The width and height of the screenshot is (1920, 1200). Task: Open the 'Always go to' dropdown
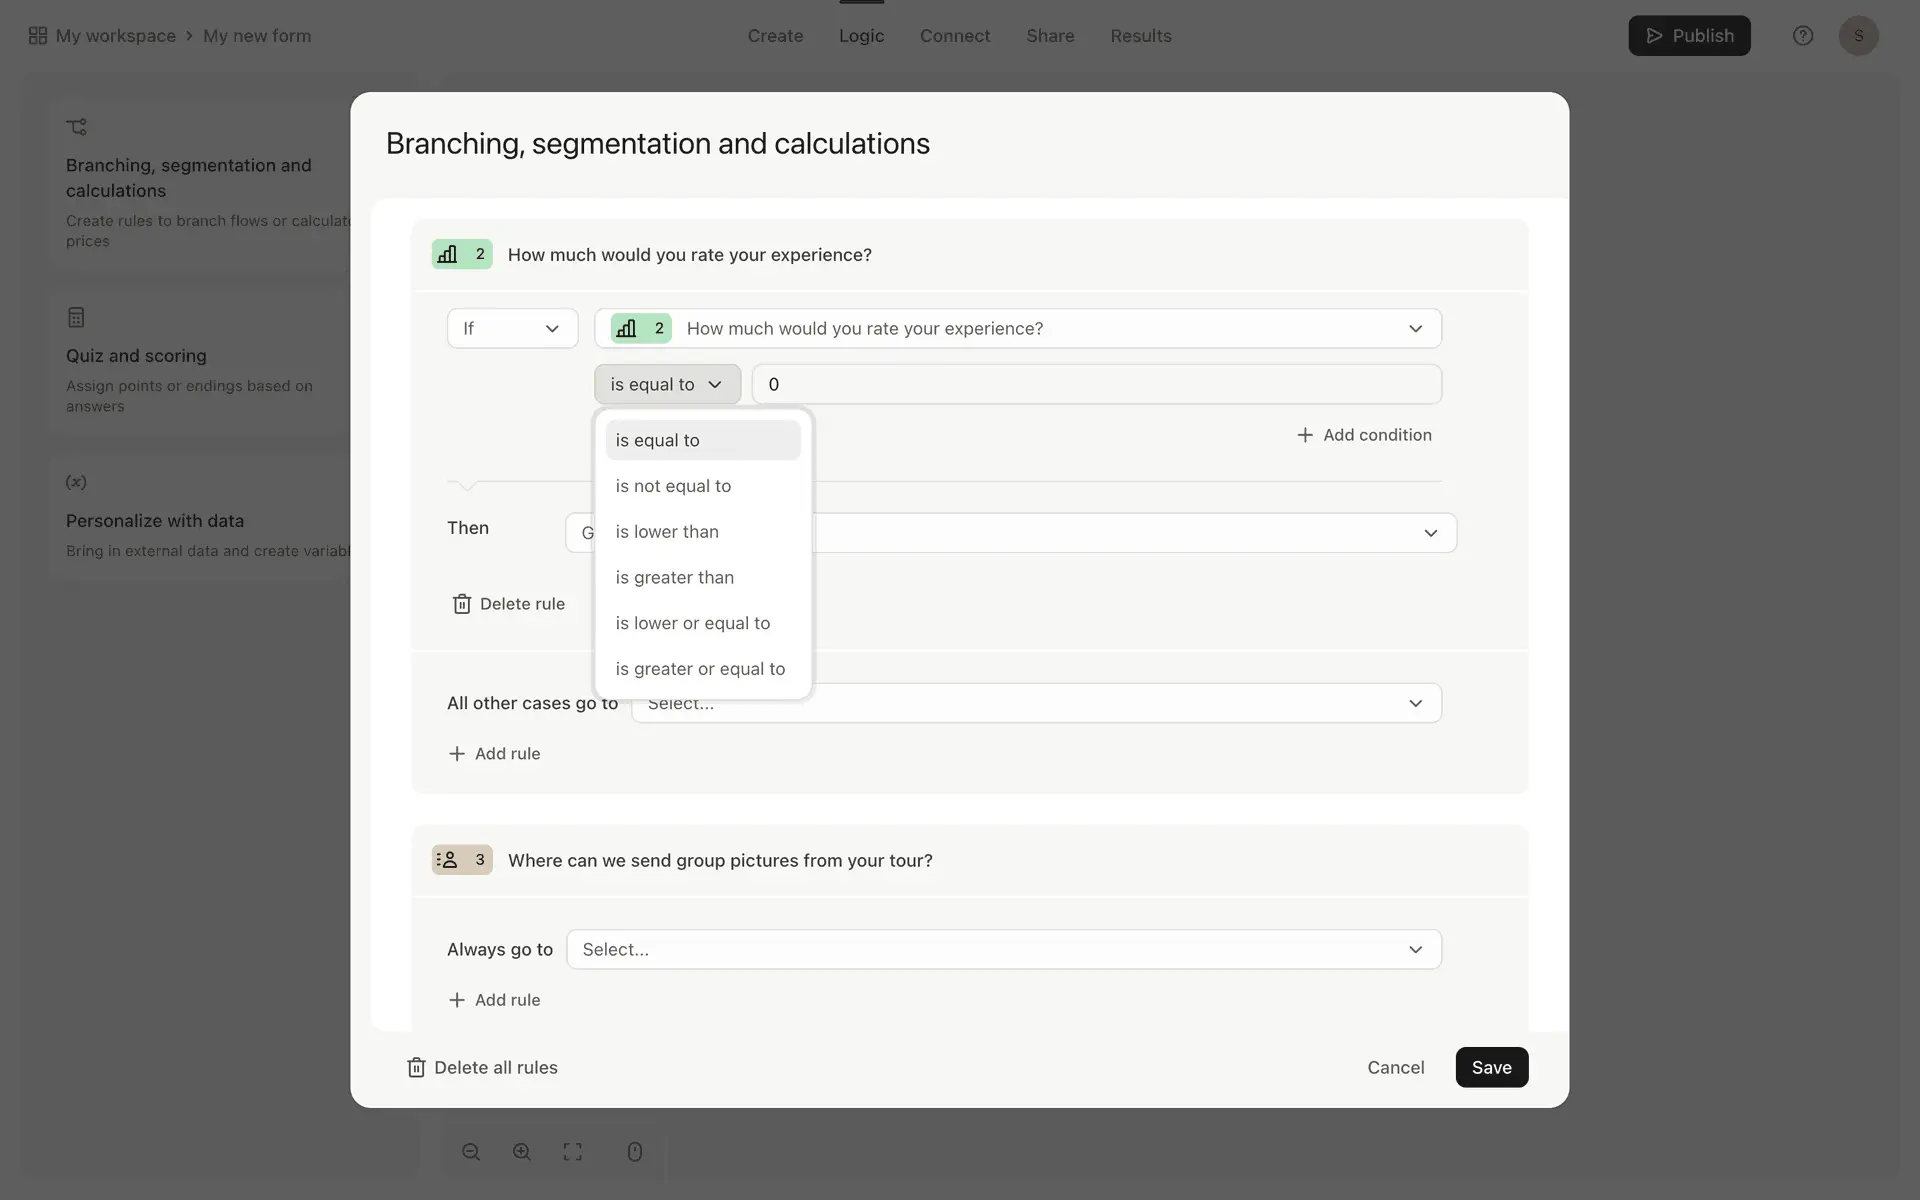1003,949
